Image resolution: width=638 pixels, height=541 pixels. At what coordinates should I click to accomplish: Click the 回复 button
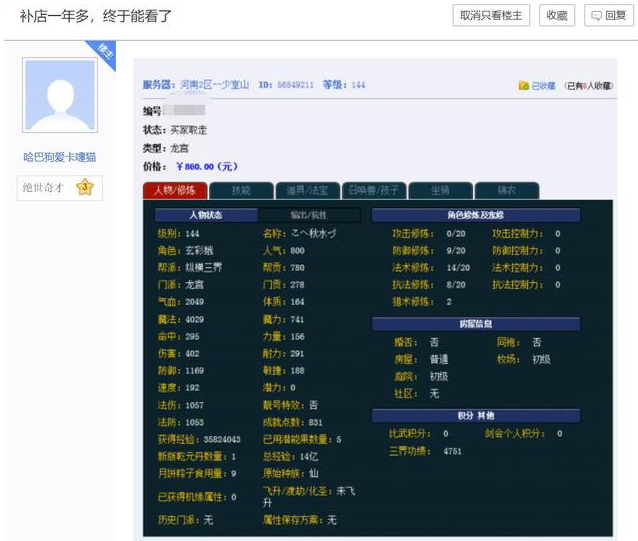click(x=609, y=15)
